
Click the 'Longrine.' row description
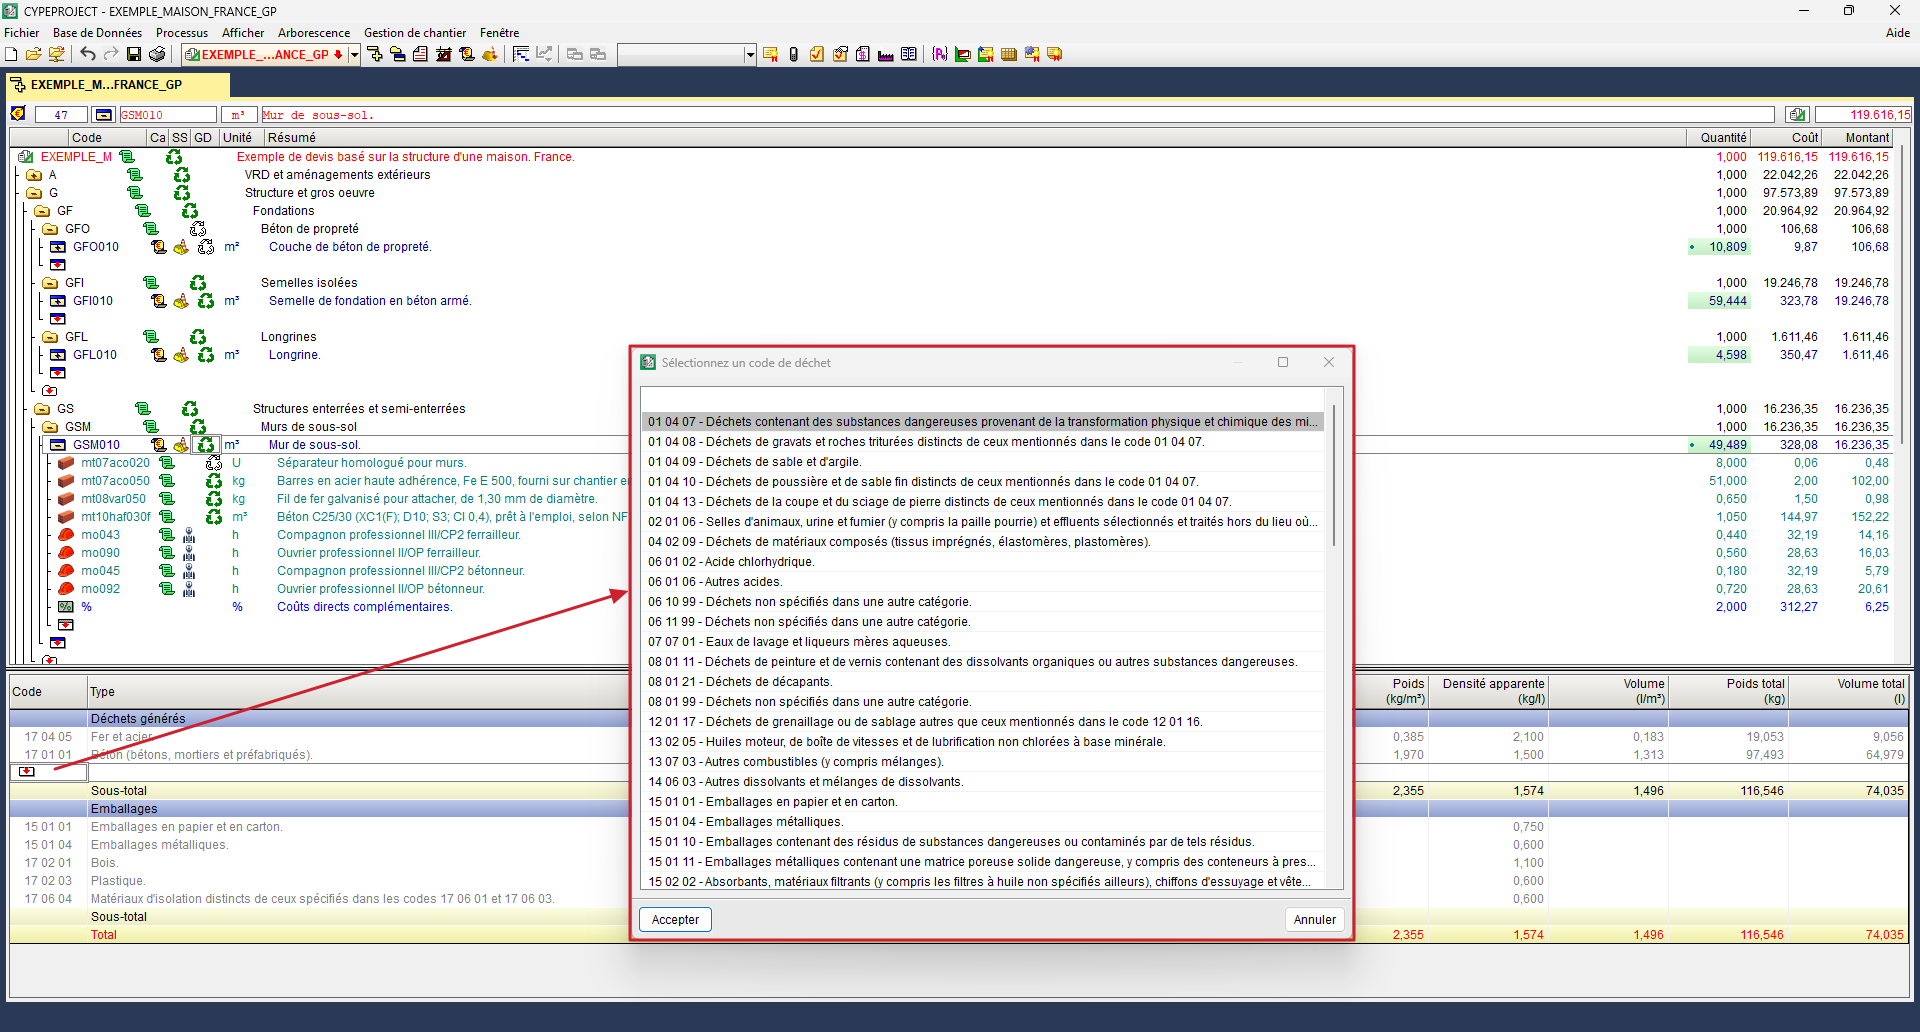pyautogui.click(x=295, y=355)
